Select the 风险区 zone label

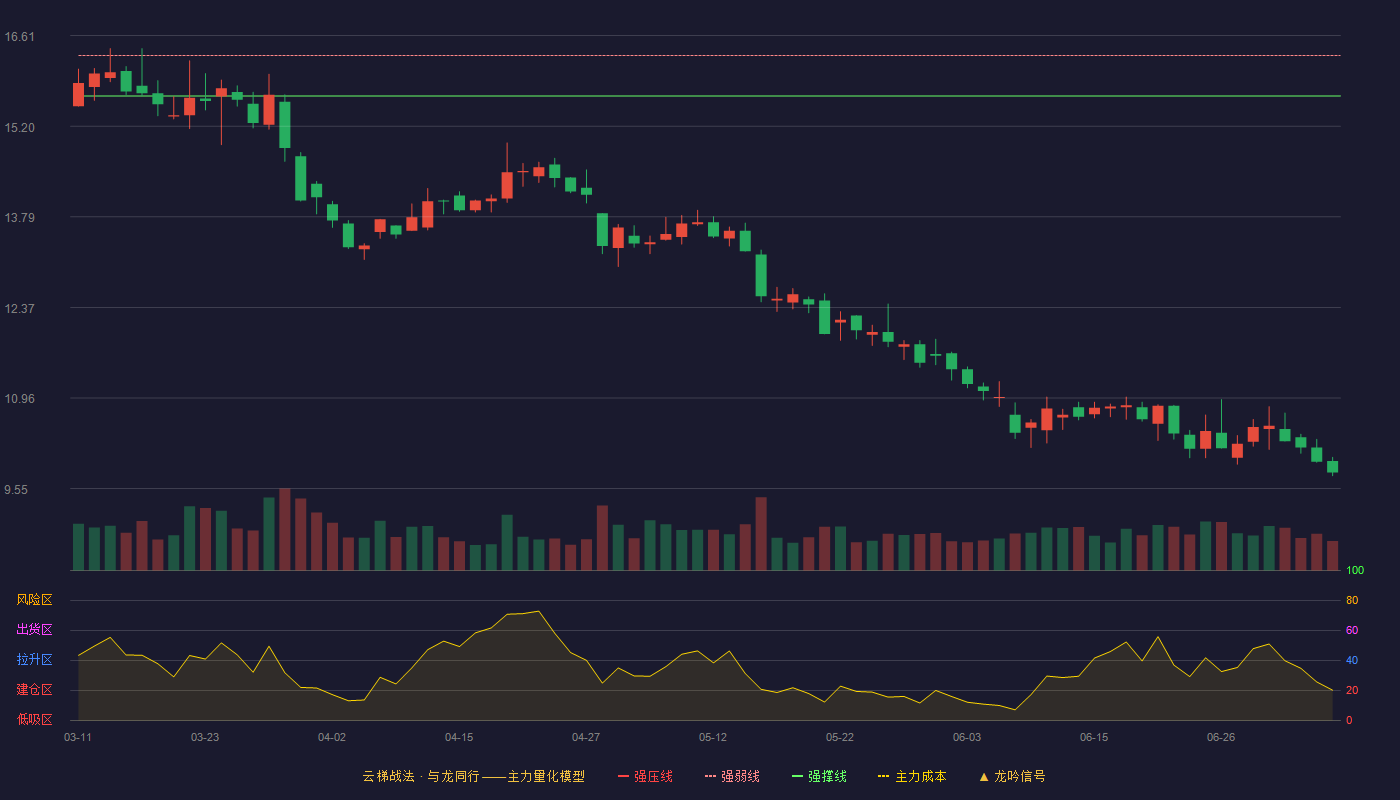click(34, 600)
